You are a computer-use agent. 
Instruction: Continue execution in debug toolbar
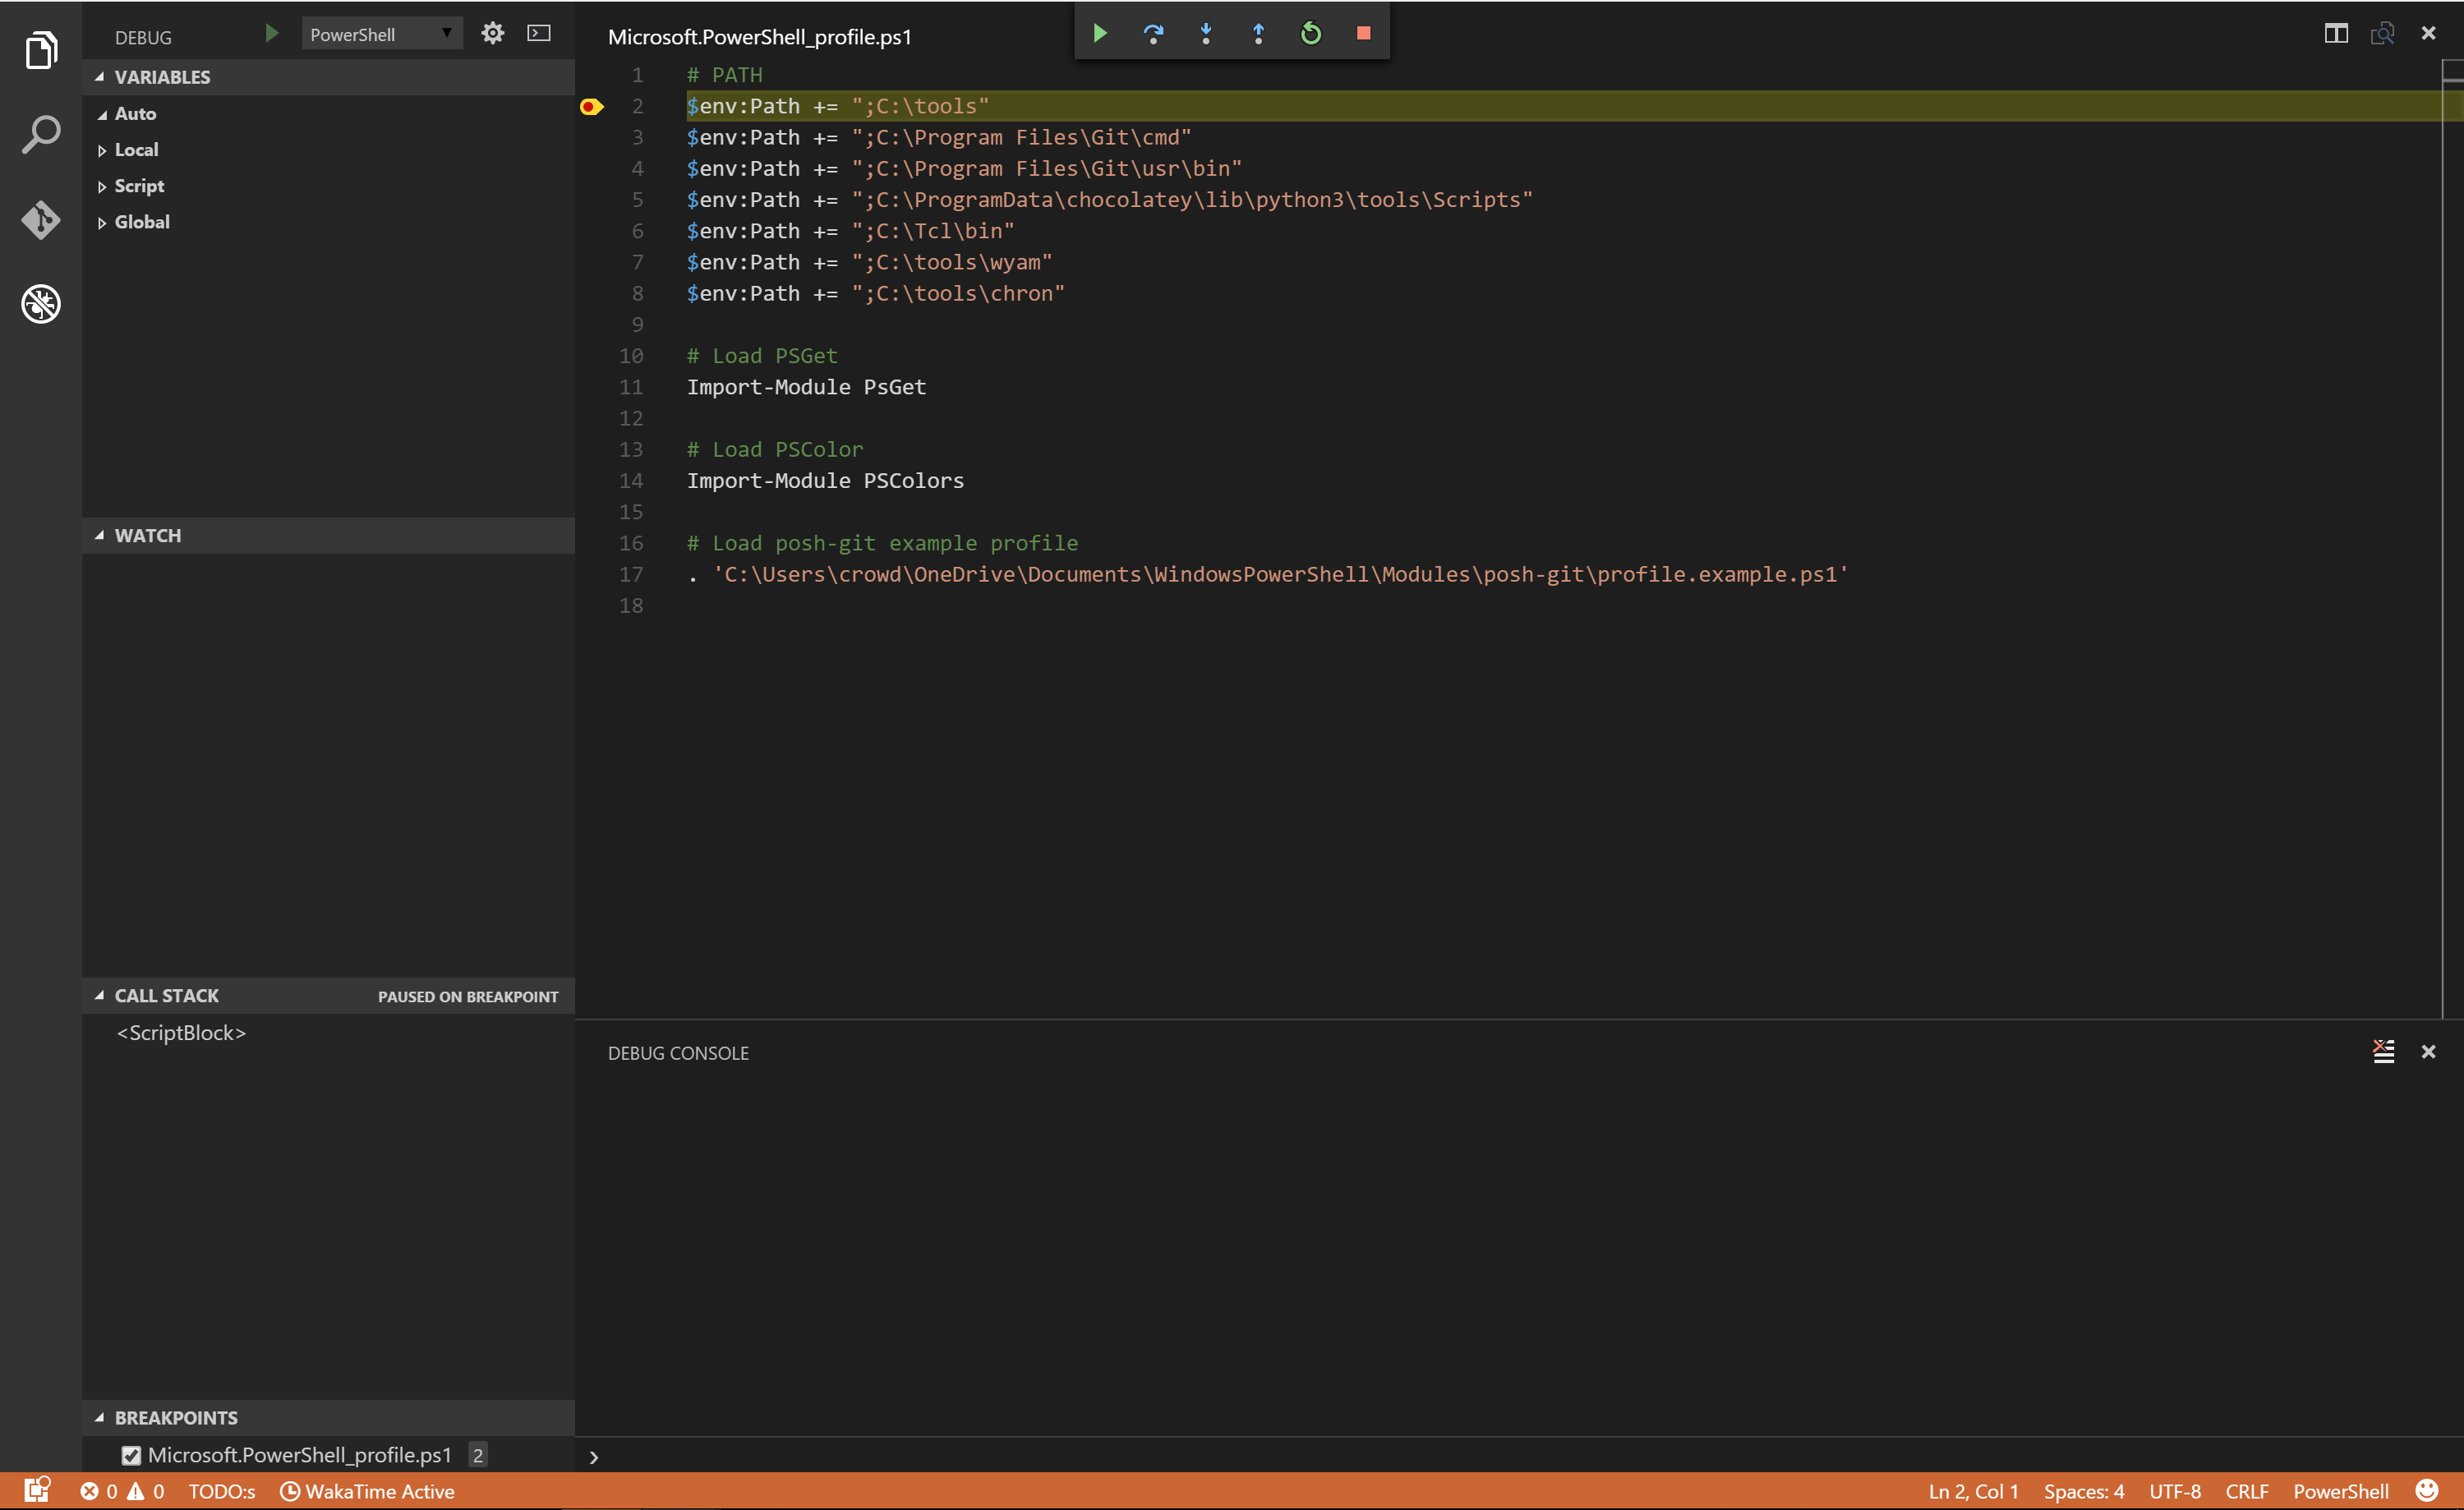click(x=1100, y=33)
